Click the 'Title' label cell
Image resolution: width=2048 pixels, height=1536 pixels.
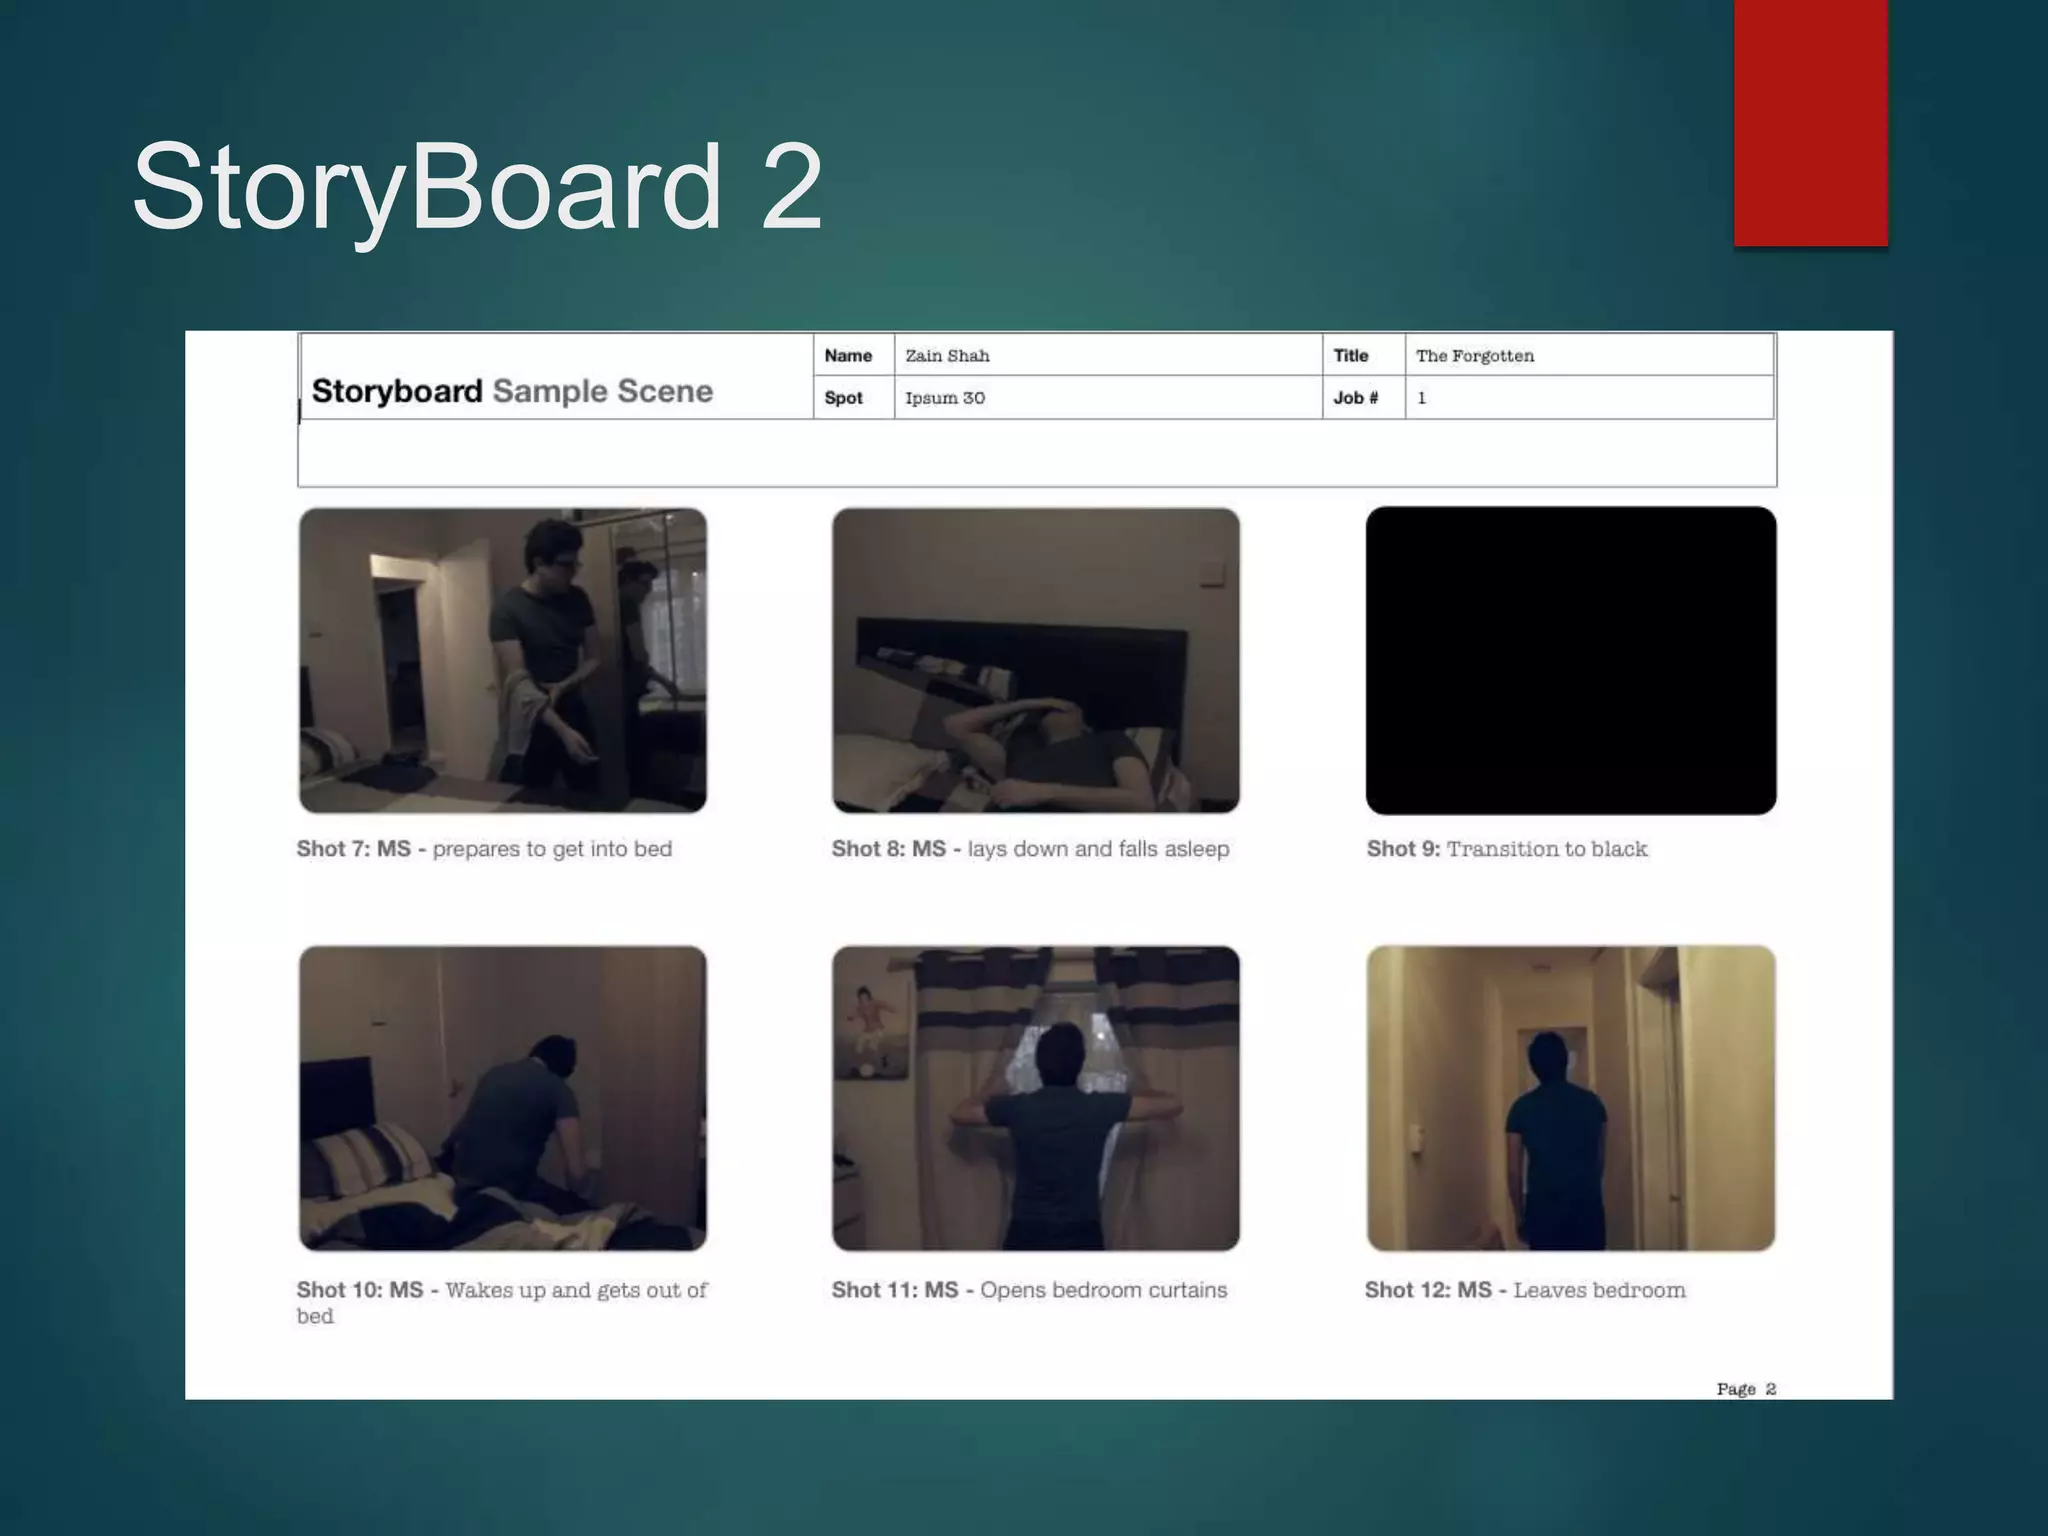[x=1364, y=355]
